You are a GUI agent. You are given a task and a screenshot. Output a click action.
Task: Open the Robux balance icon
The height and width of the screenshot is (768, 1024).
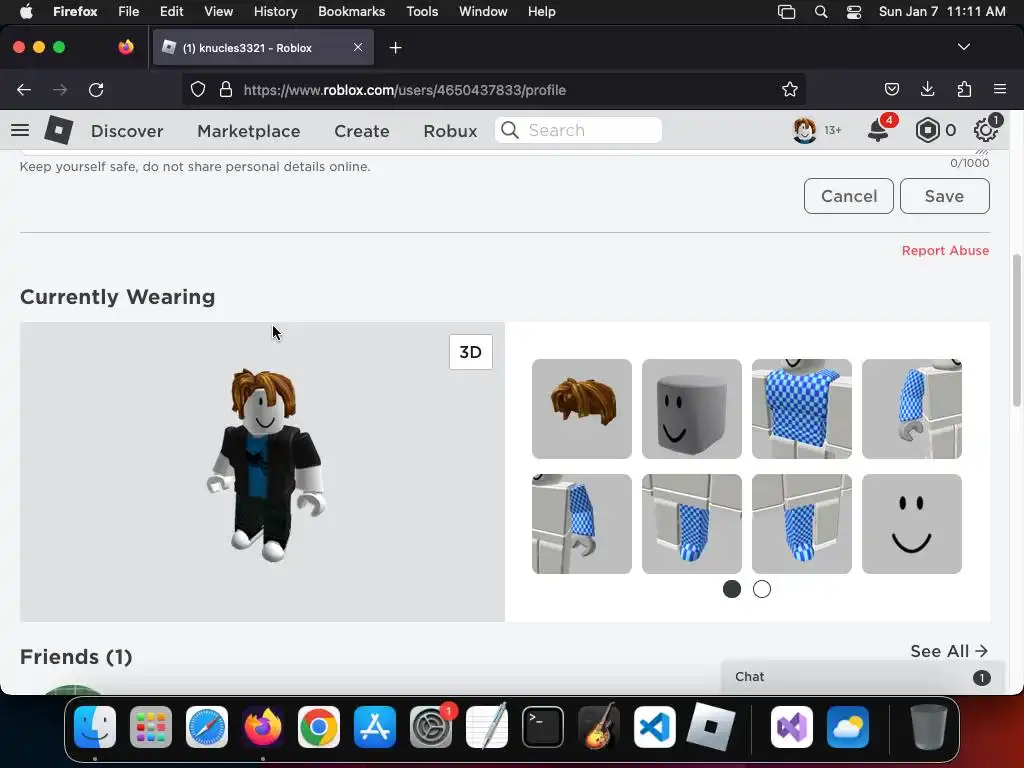[x=927, y=131]
